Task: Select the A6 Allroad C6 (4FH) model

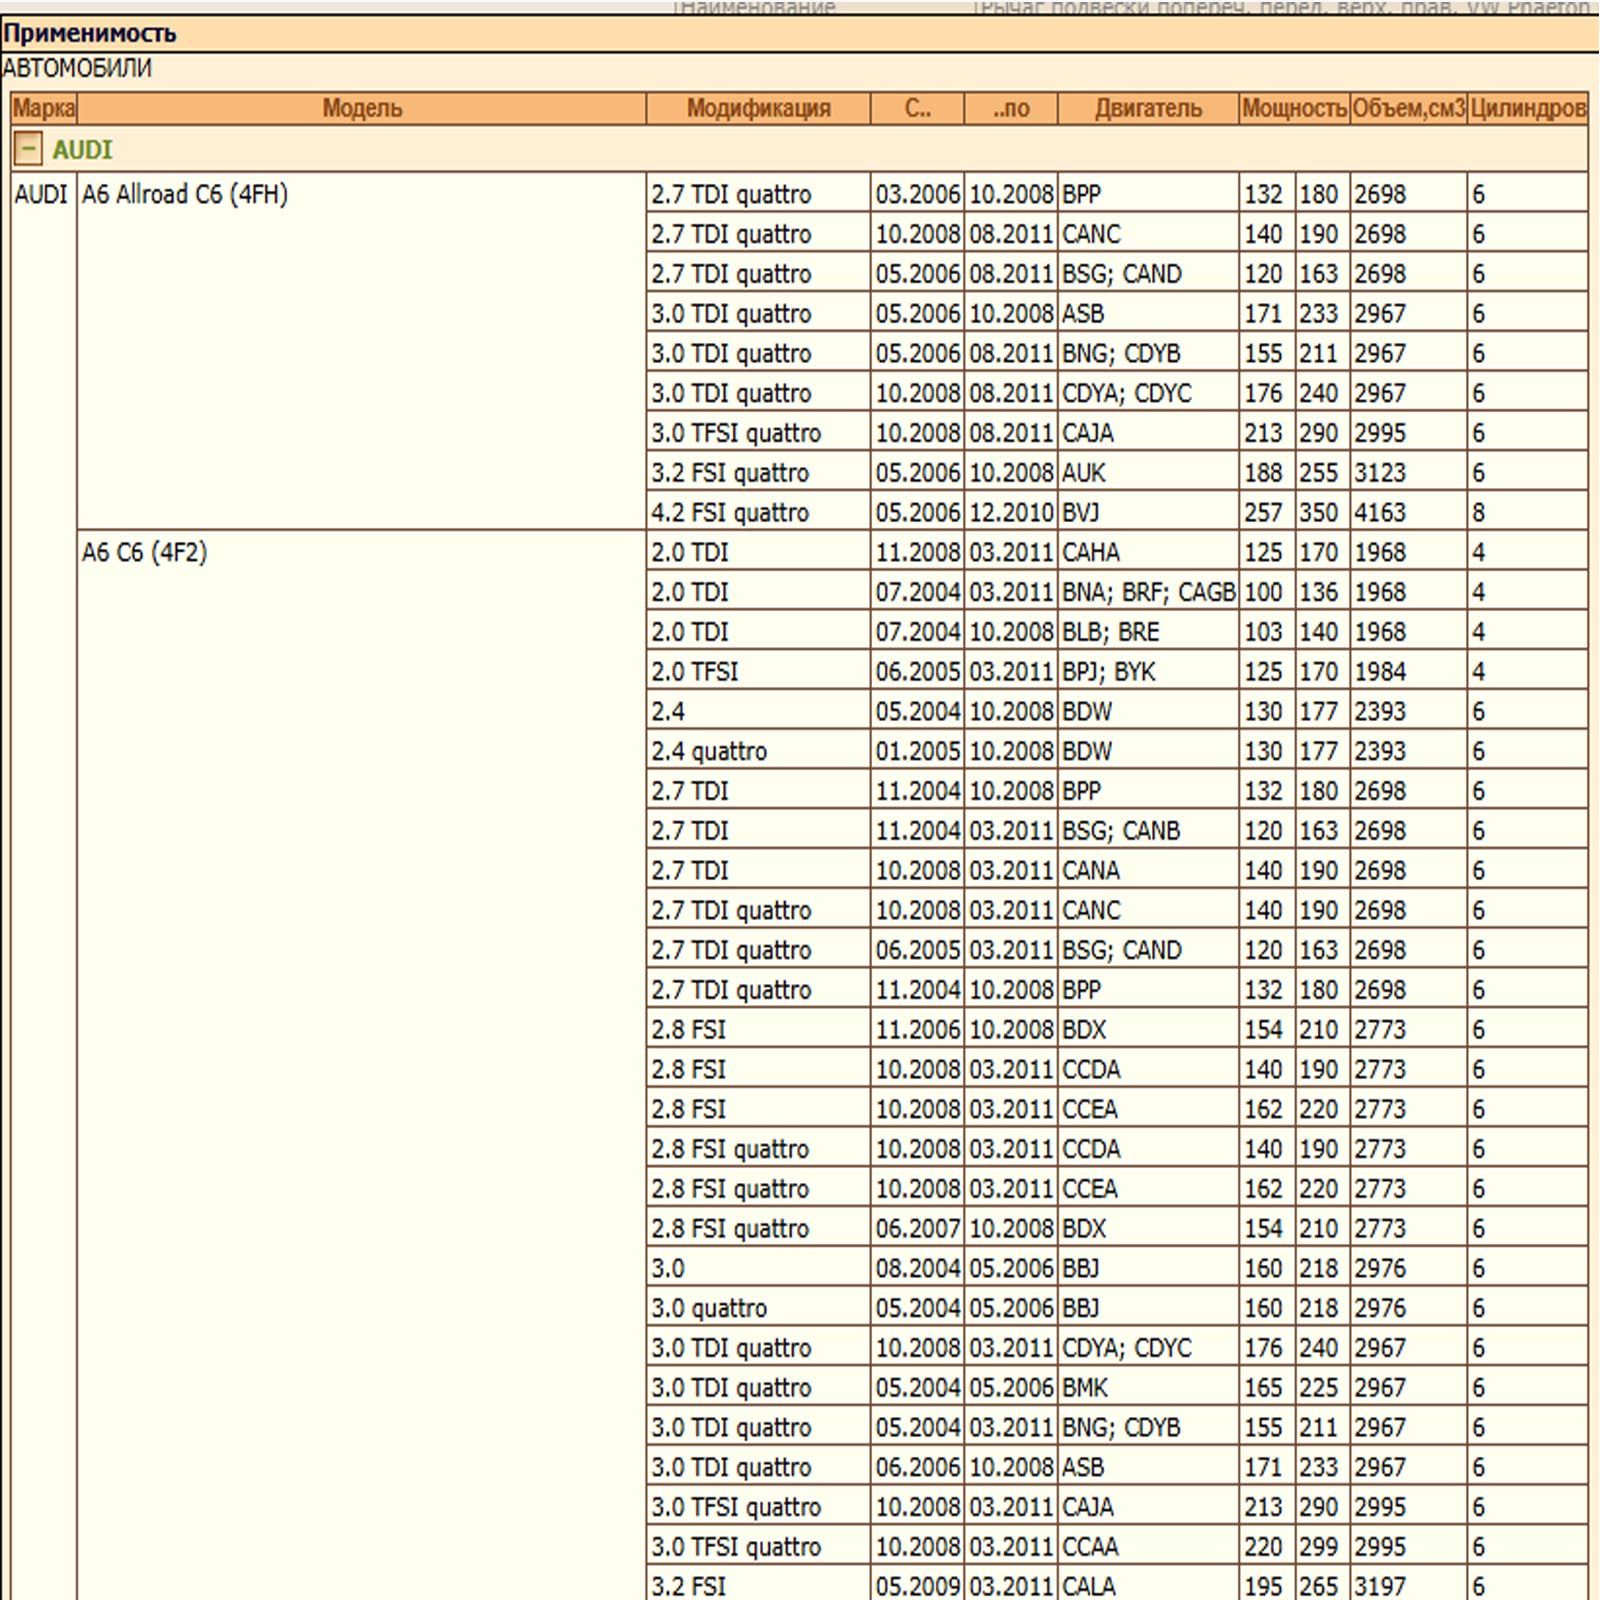Action: click(185, 194)
